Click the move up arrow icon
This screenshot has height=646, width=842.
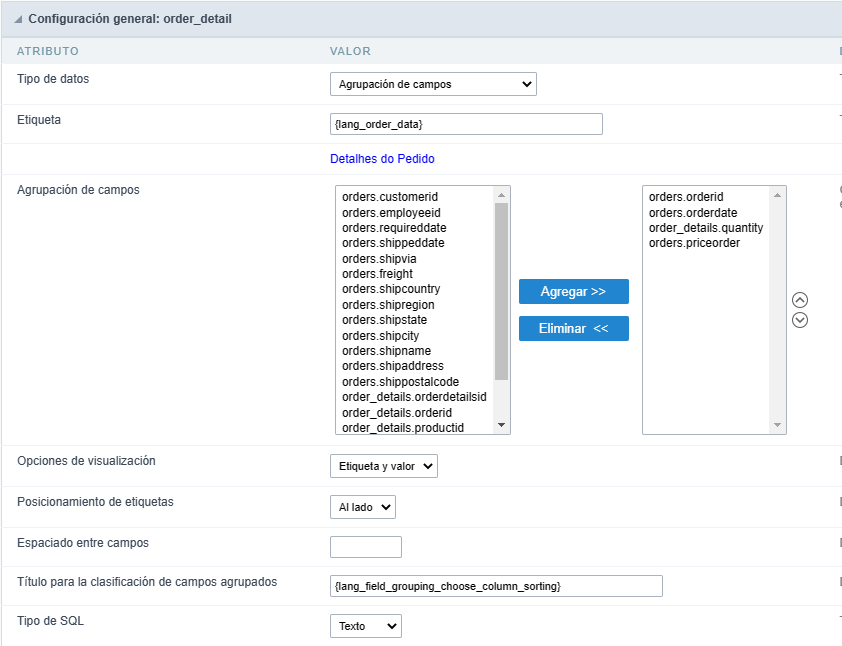(x=799, y=300)
